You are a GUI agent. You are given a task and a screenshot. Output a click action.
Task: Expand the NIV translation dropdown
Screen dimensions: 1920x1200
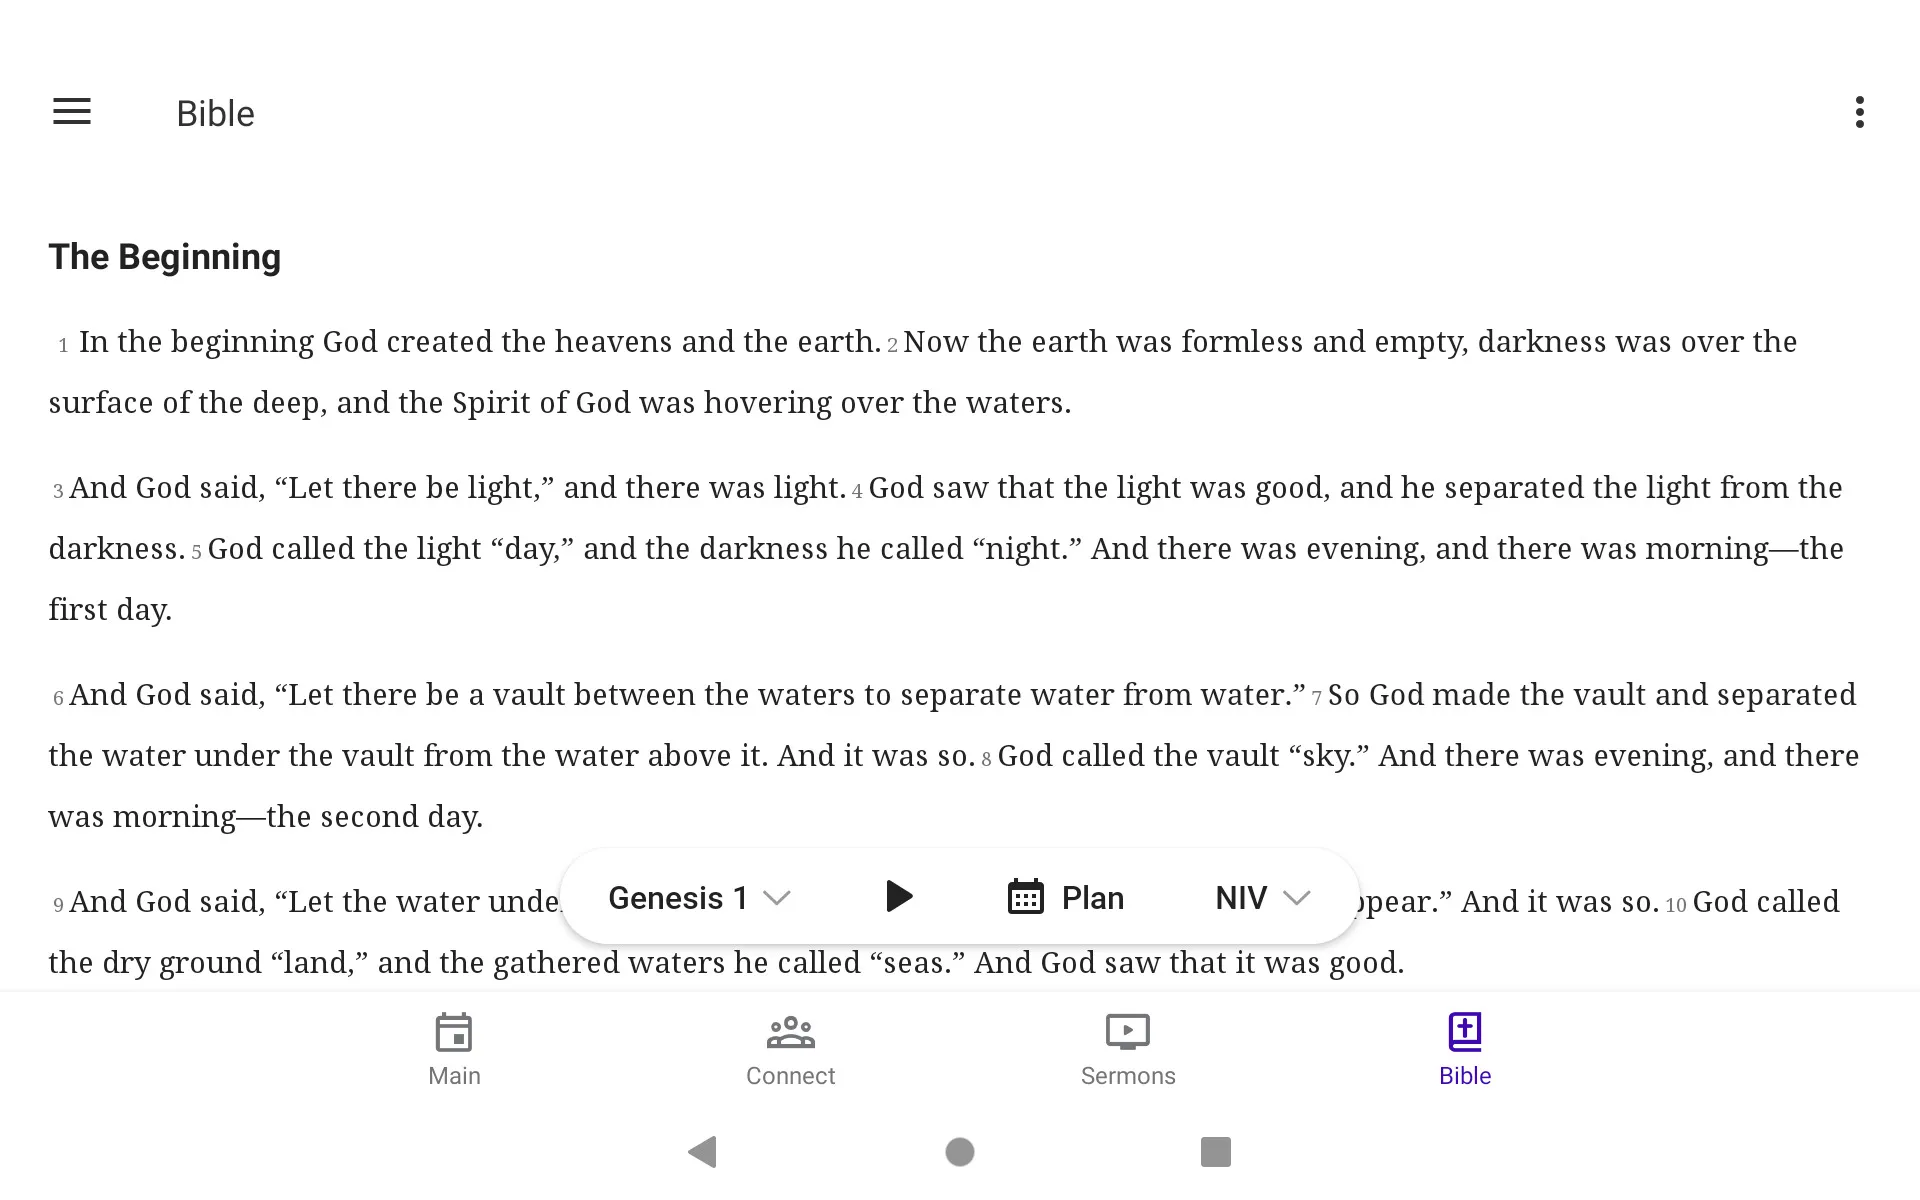point(1258,897)
